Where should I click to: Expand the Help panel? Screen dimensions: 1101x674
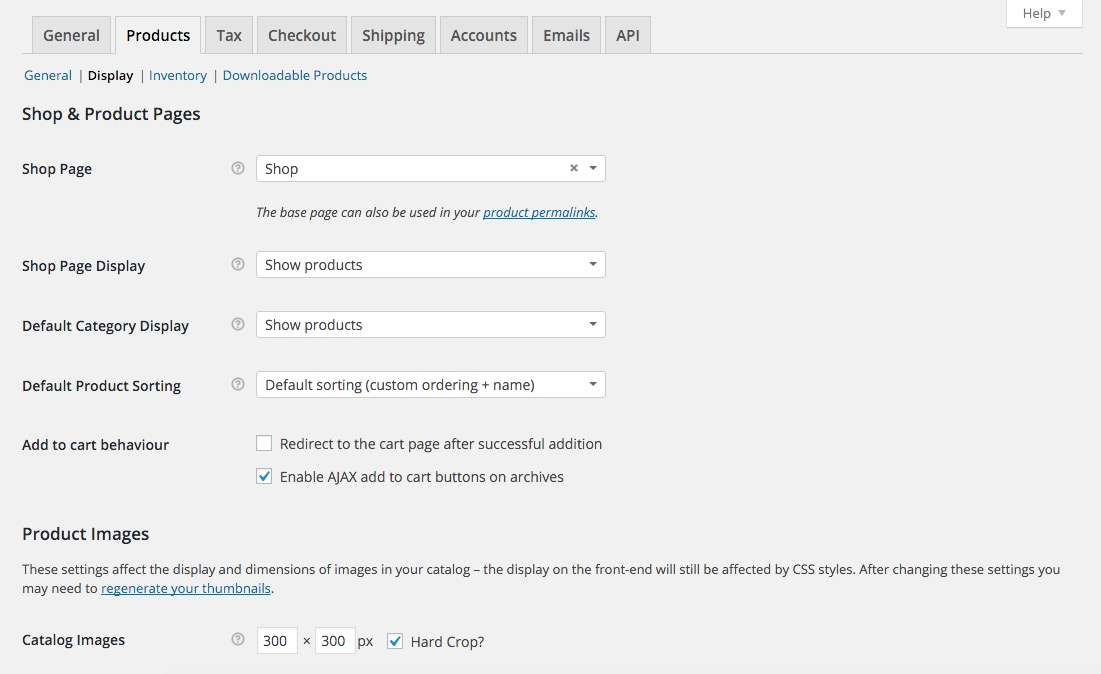[1044, 14]
